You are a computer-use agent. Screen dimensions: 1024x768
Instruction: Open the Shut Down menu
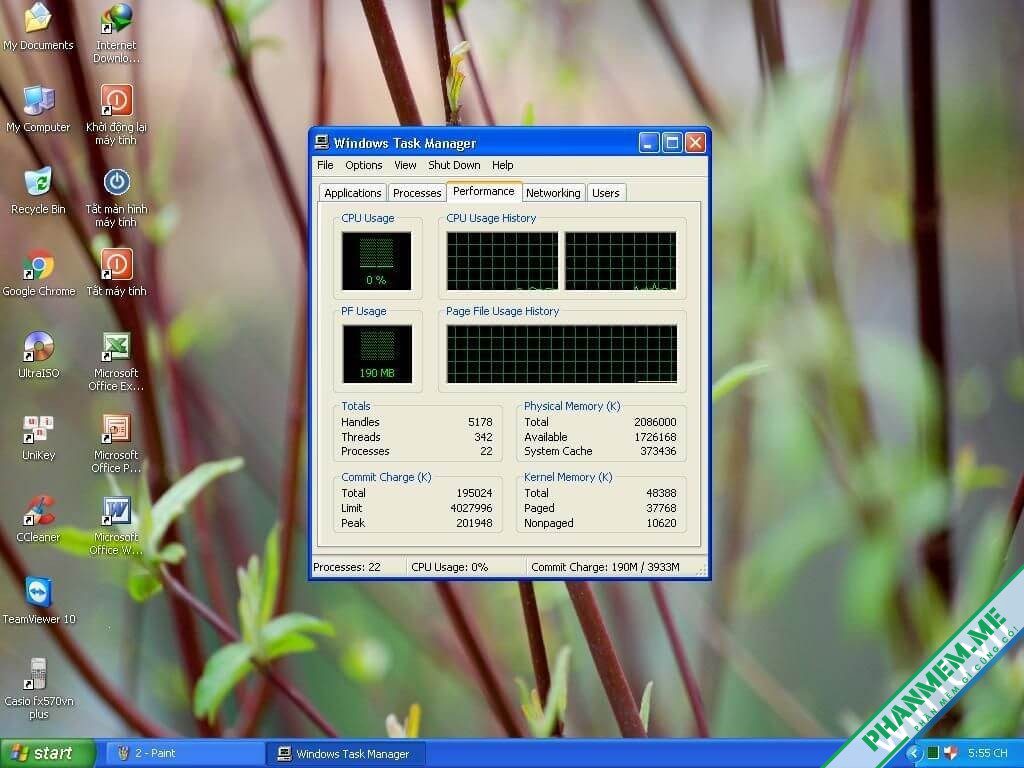[x=454, y=165]
